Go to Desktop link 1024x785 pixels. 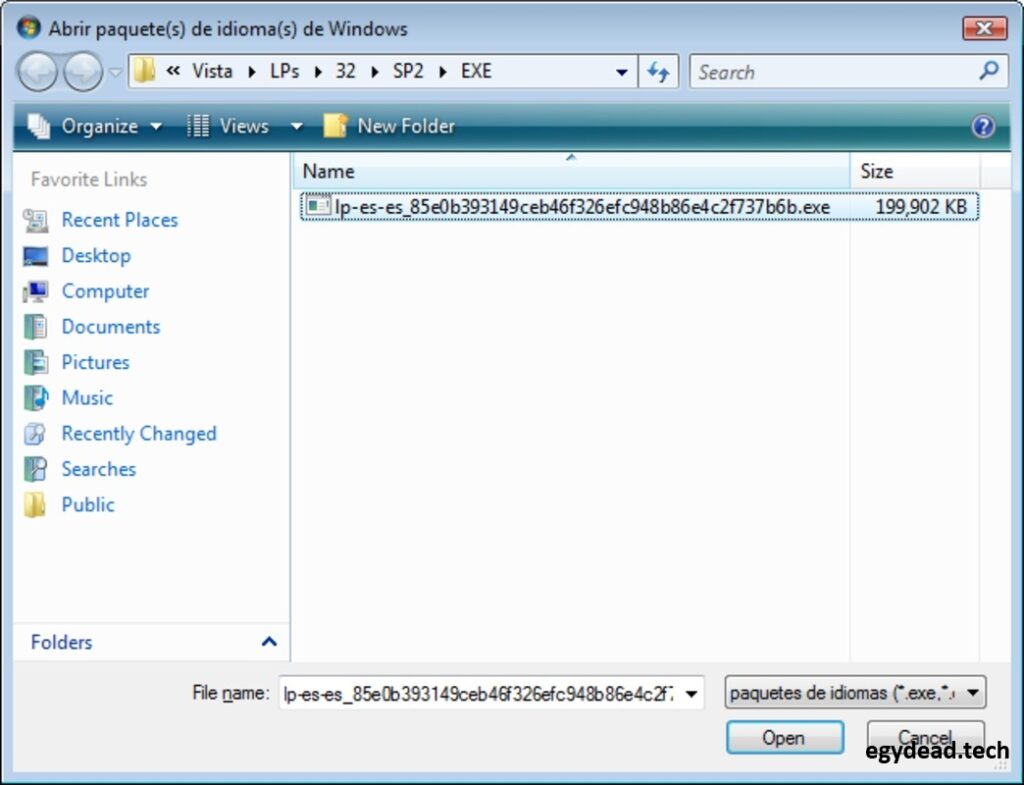tap(96, 255)
